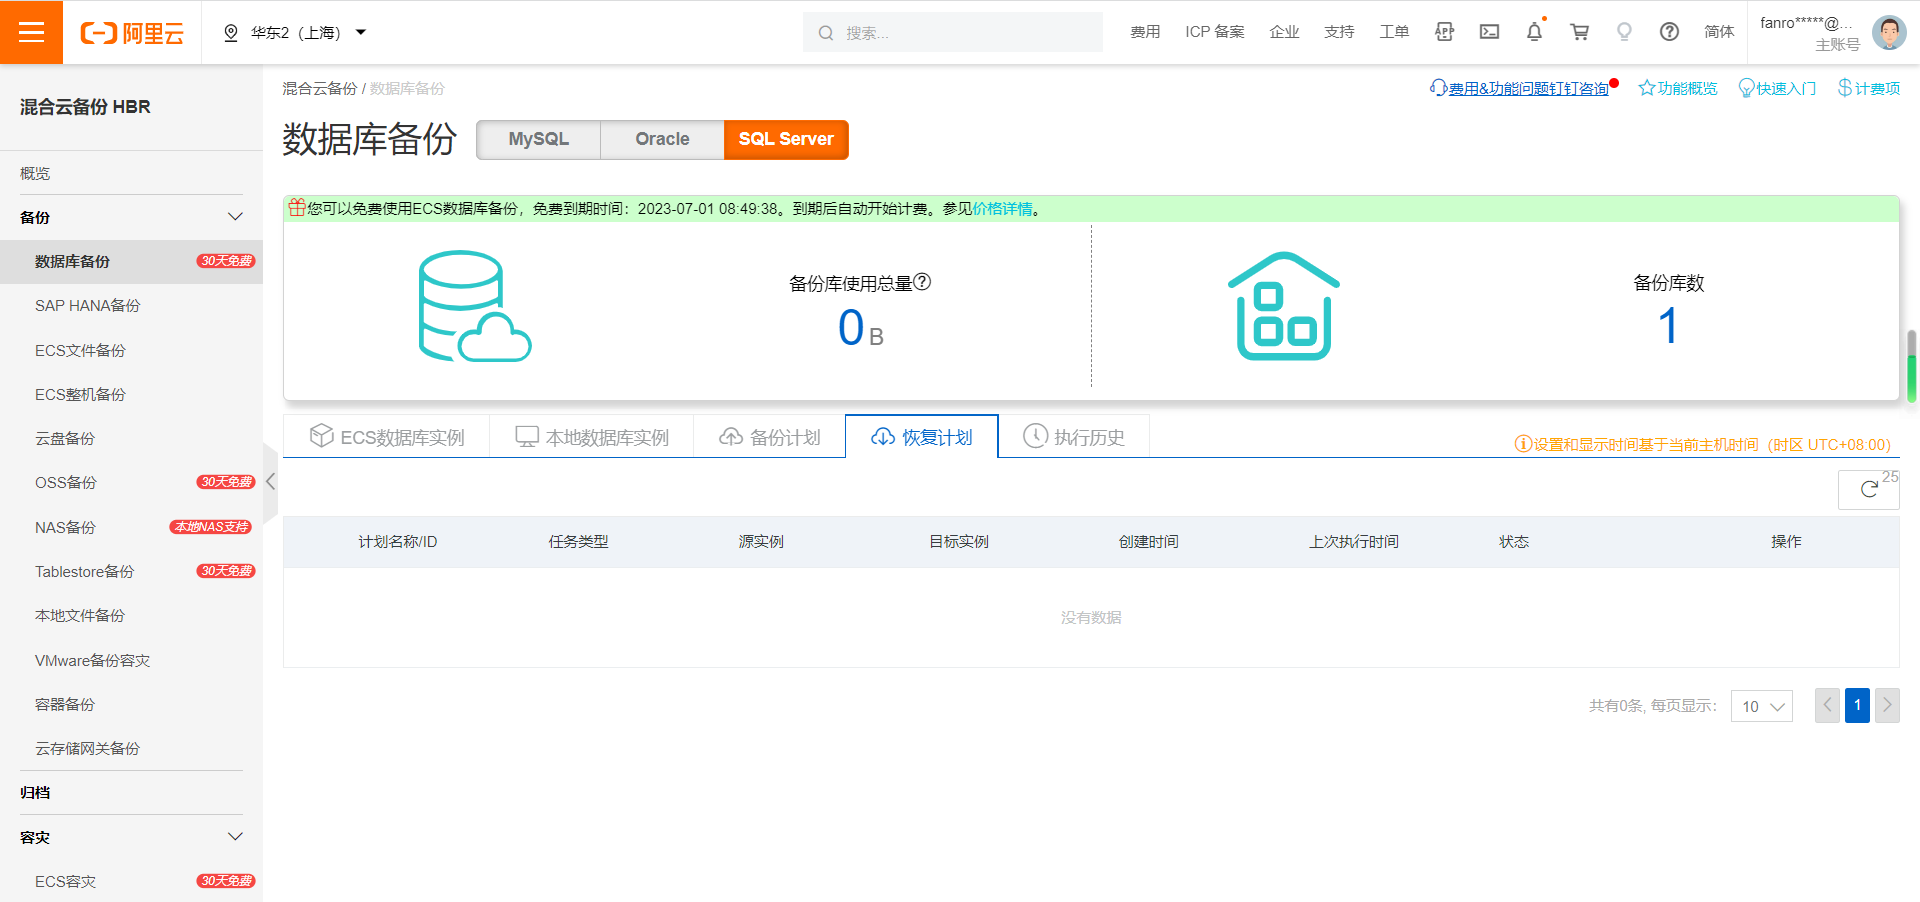The width and height of the screenshot is (1920, 902).
Task: Switch to the MySQL database type
Action: tap(538, 139)
